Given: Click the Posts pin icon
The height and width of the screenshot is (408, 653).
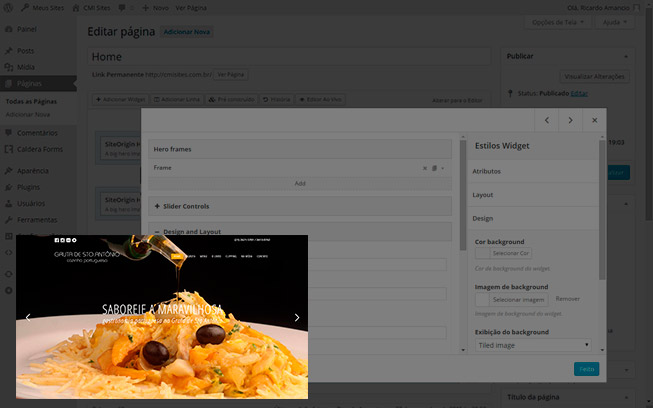Looking at the screenshot, I should pyautogui.click(x=9, y=51).
